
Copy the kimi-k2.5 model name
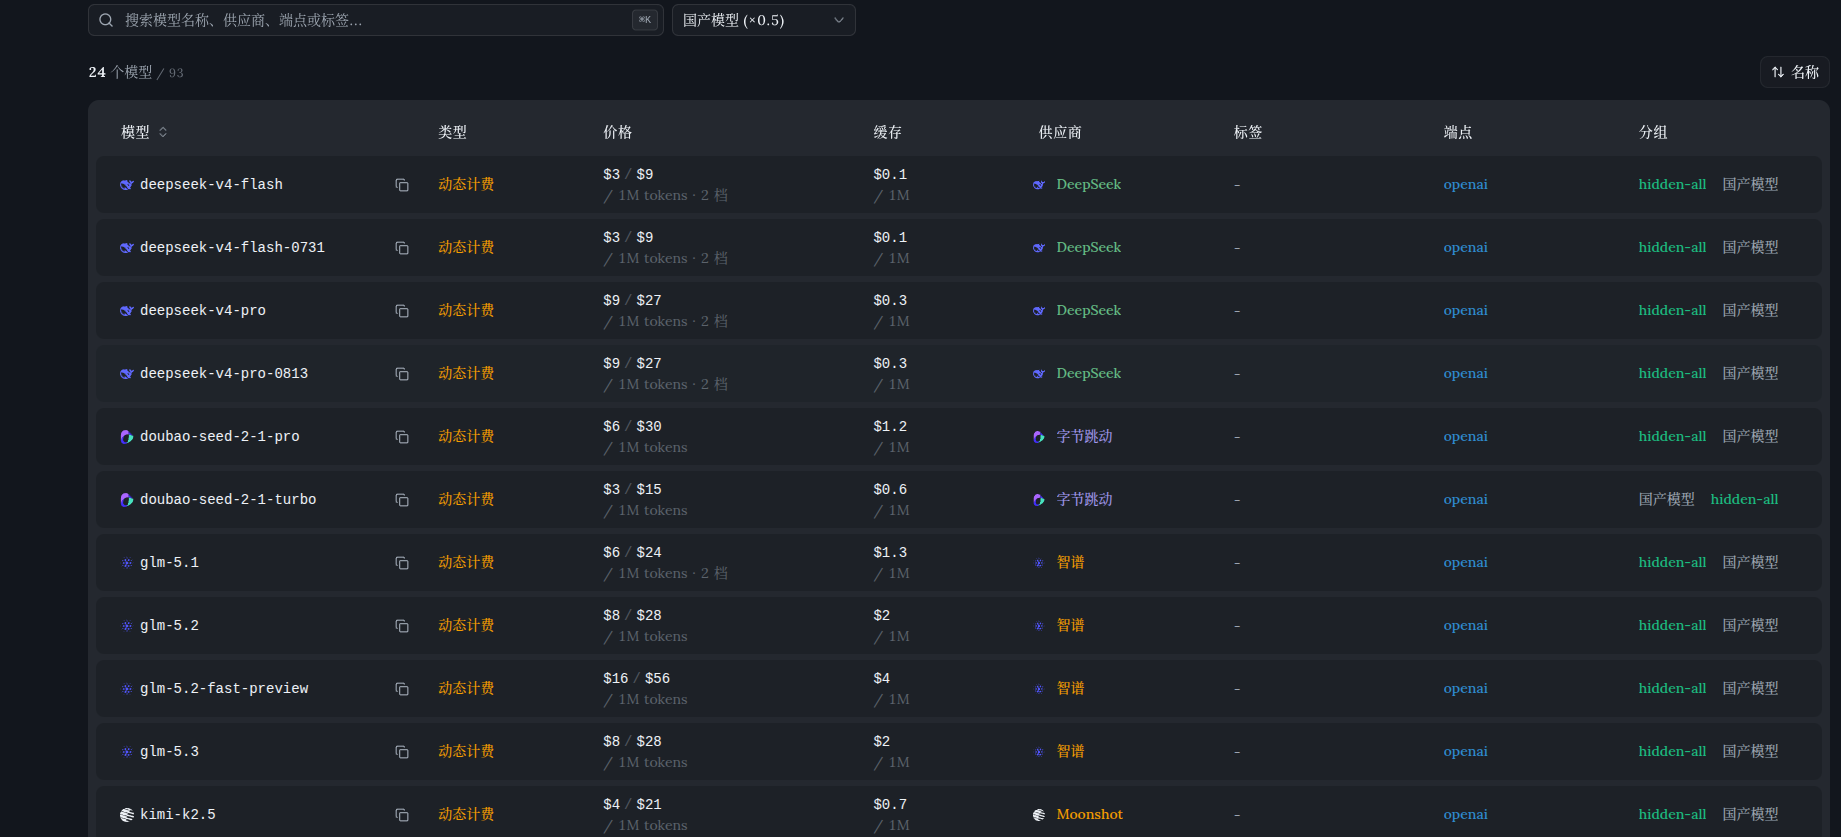tap(402, 815)
